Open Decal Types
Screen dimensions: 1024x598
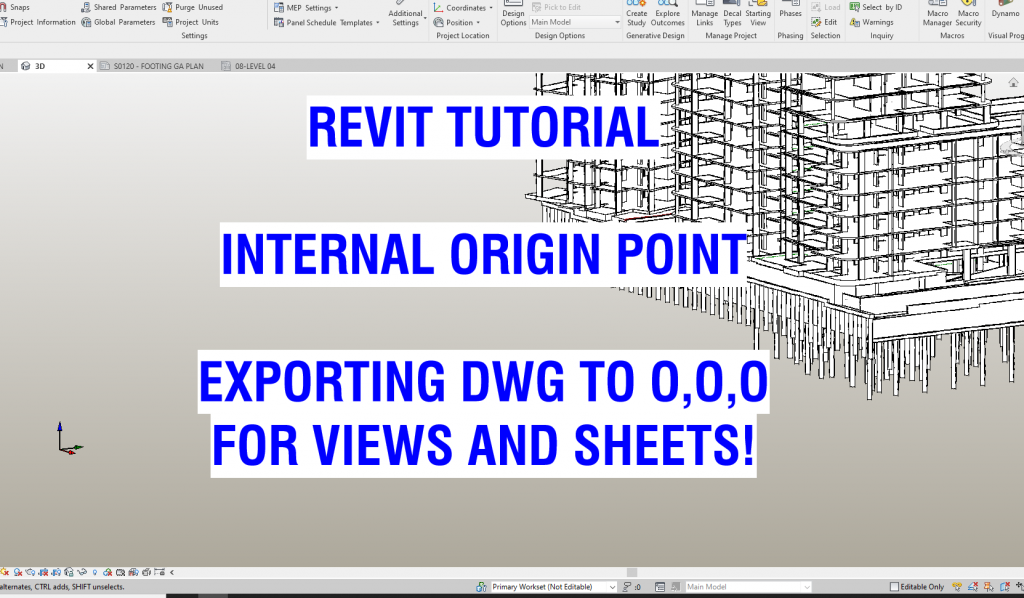(733, 14)
